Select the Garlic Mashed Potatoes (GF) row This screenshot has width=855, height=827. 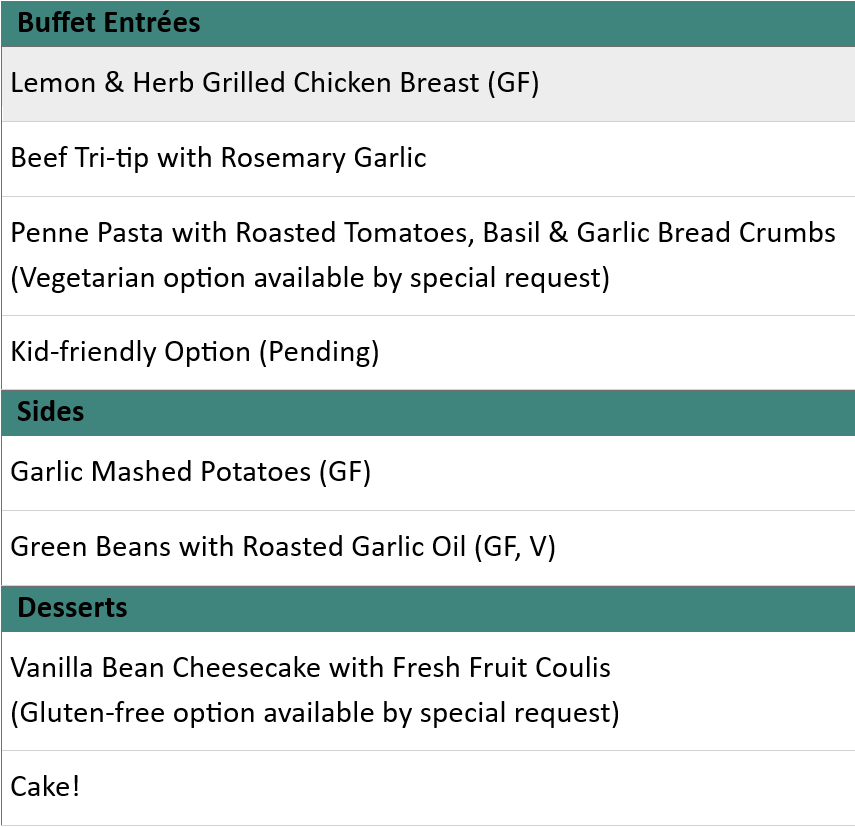(428, 473)
